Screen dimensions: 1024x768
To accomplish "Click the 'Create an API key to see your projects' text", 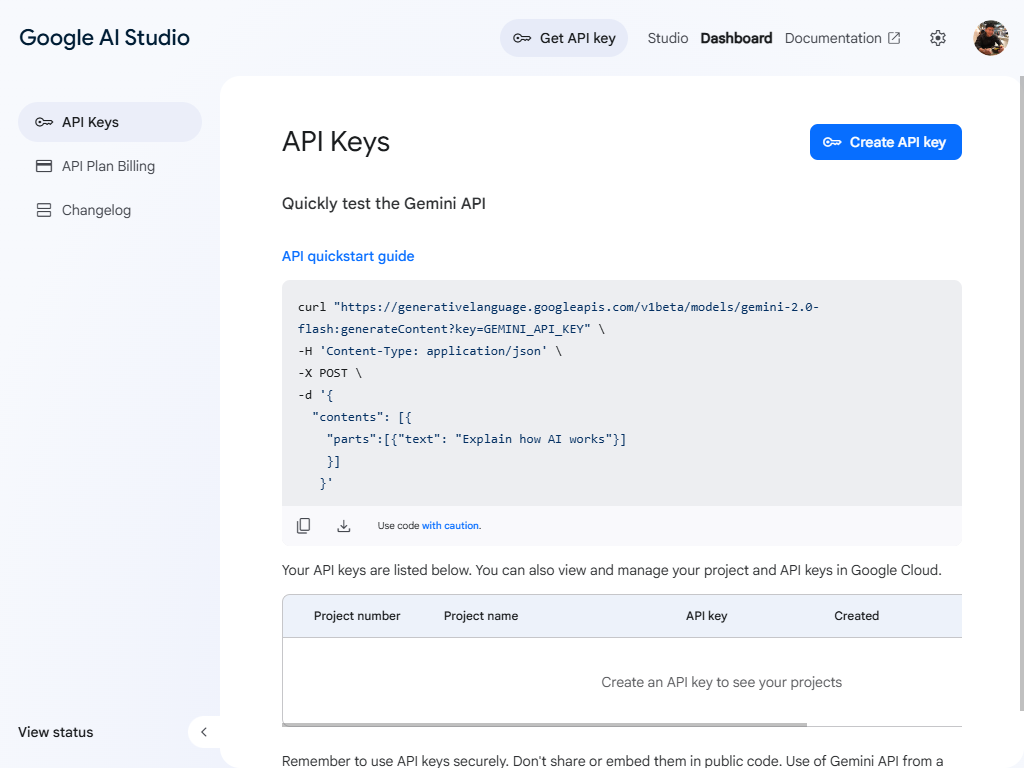I will (x=721, y=682).
